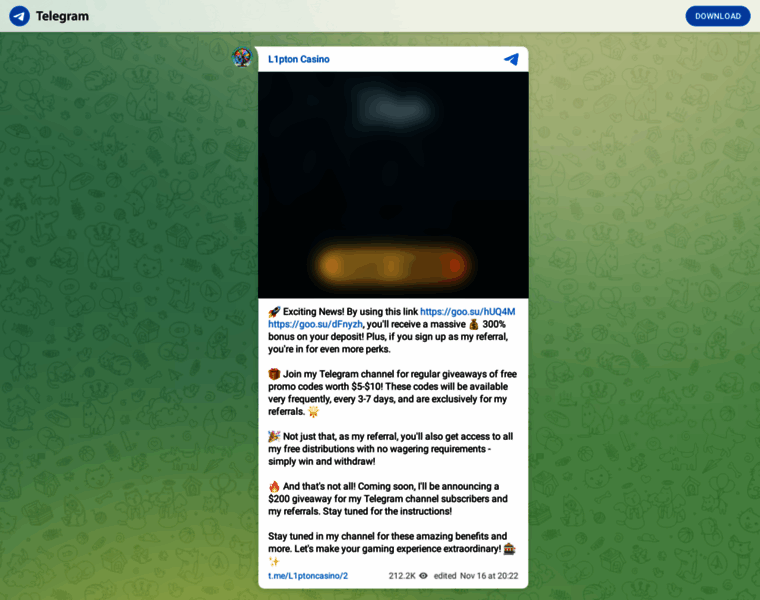
Task: Click the 'edited Nov 16 at 20:22' timestamp
Action: tap(475, 576)
